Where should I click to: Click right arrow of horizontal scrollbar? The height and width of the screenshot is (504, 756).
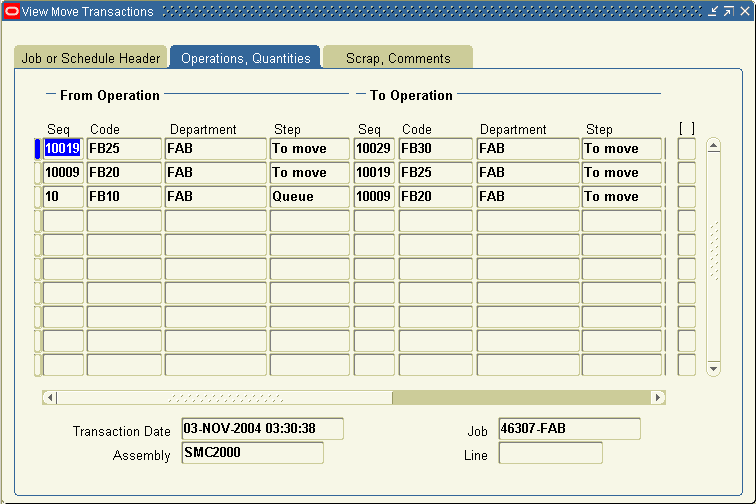coord(658,397)
